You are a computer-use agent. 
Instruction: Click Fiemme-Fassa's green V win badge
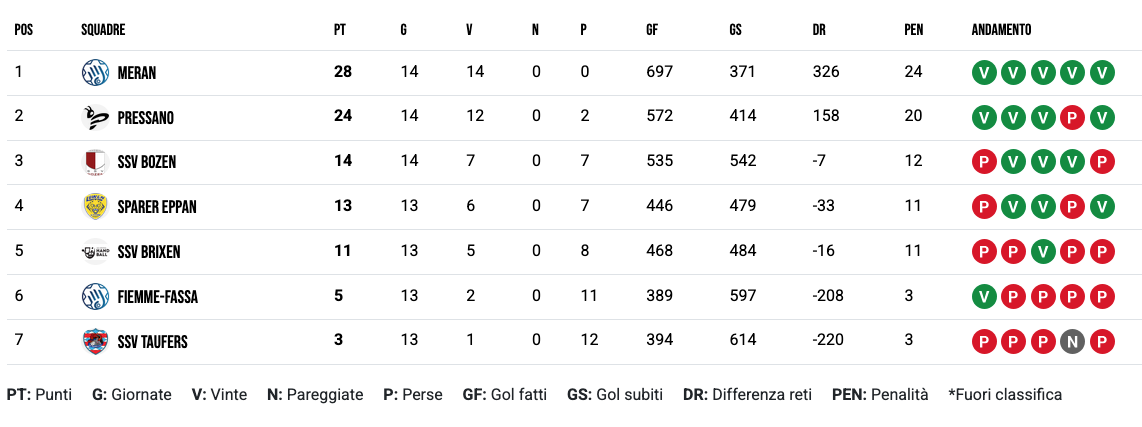(983, 296)
